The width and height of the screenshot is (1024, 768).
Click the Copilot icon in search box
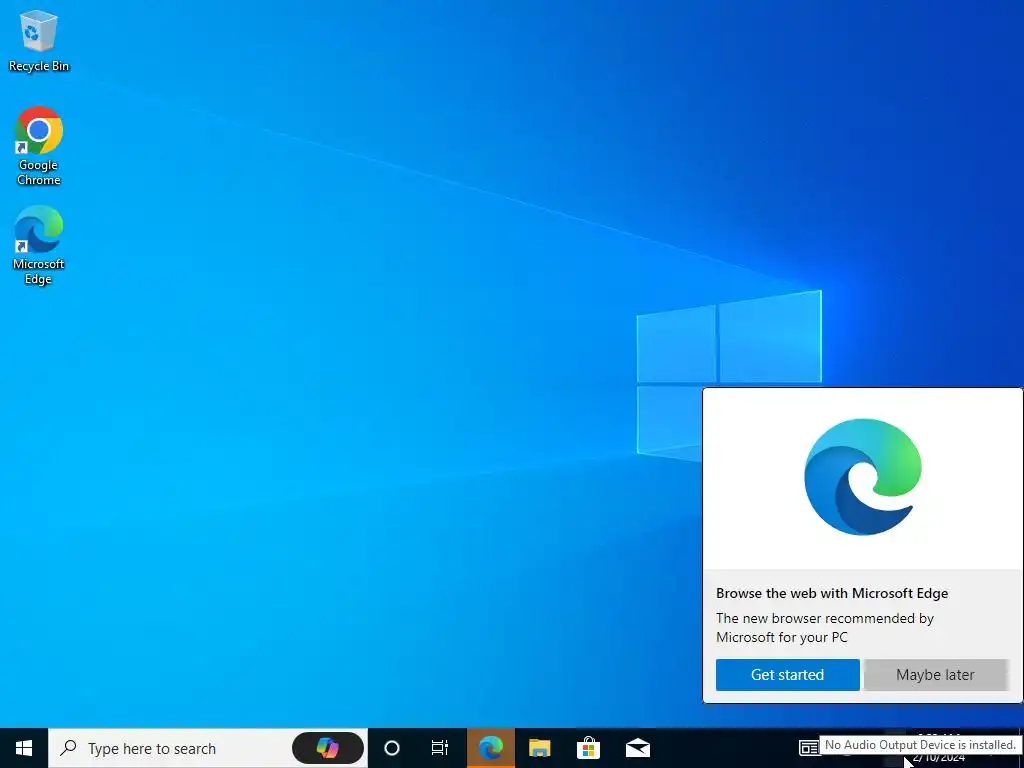[327, 748]
